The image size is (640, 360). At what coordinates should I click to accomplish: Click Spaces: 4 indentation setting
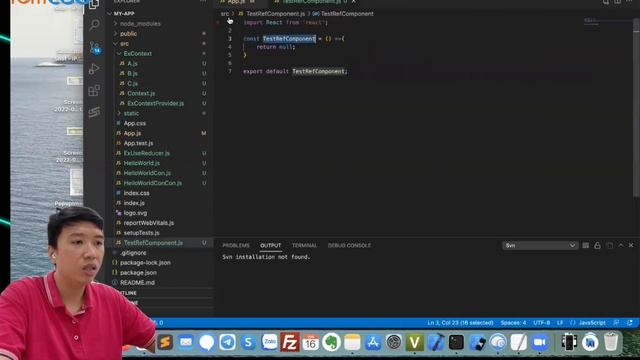coord(513,323)
